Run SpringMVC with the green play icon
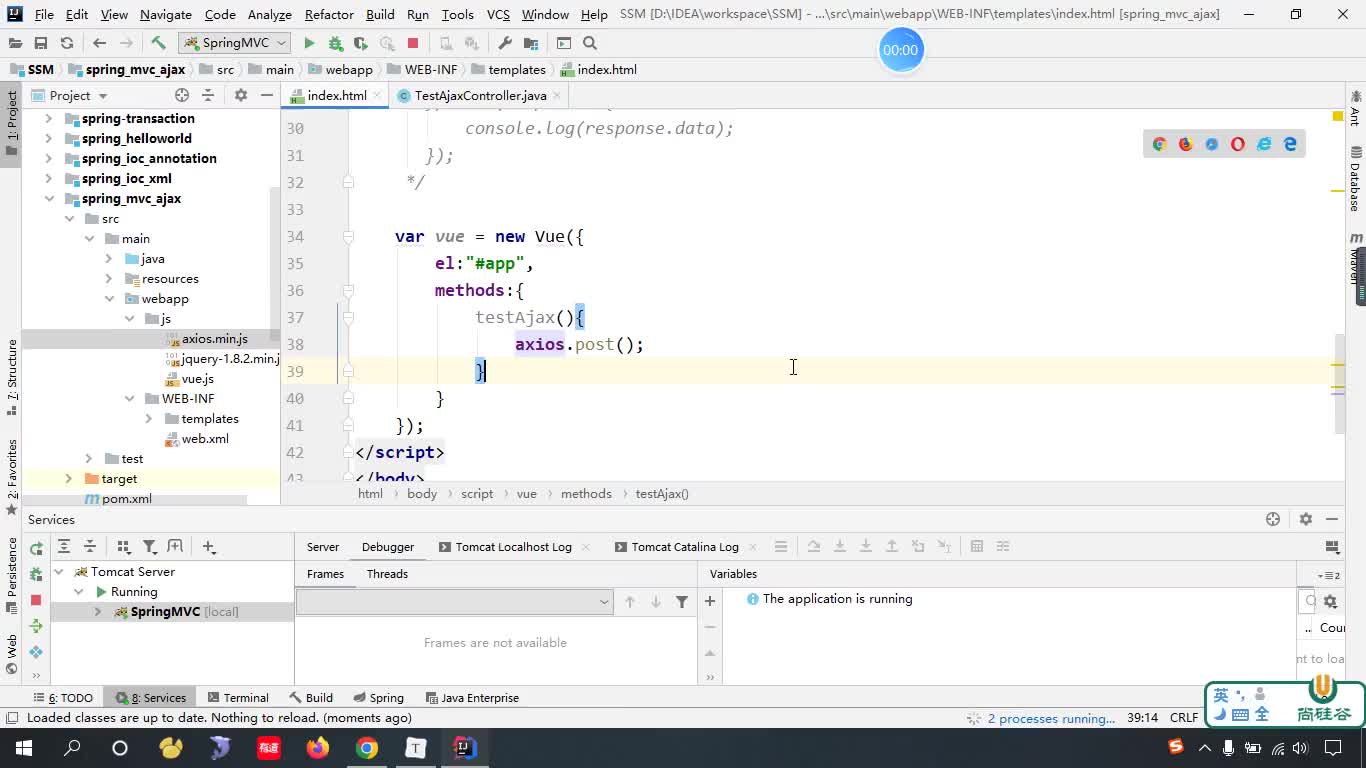 click(309, 43)
